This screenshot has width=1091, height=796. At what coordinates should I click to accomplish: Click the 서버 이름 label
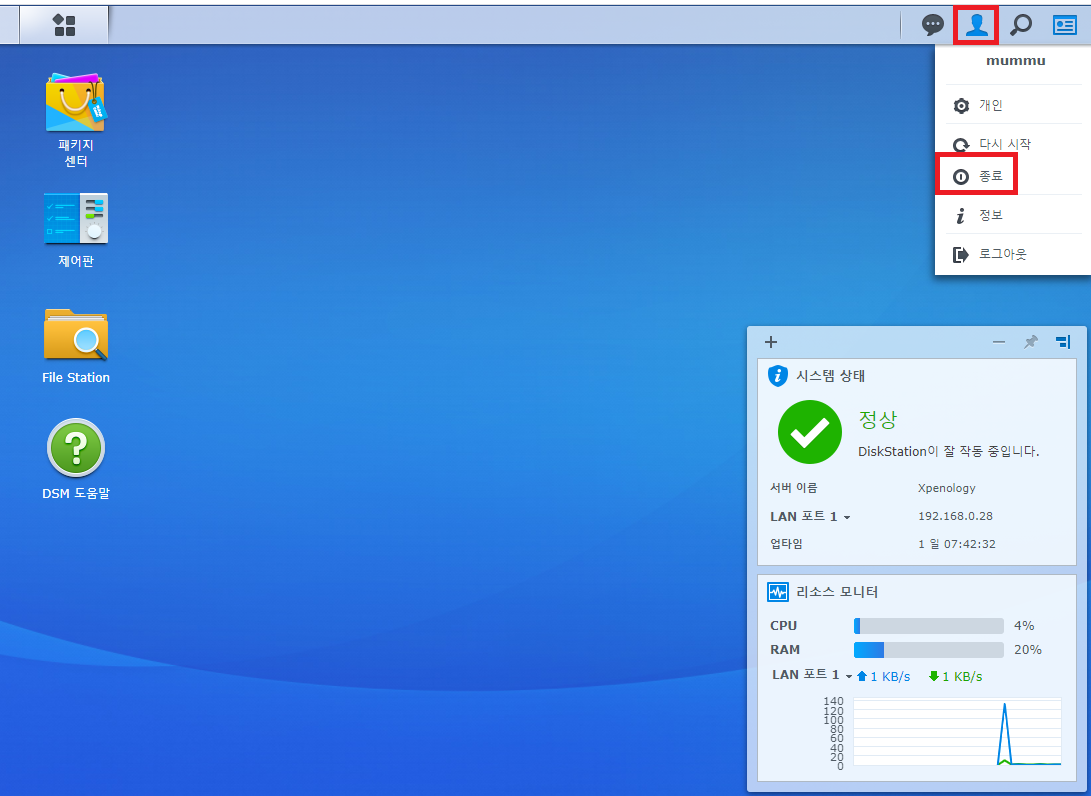[793, 488]
